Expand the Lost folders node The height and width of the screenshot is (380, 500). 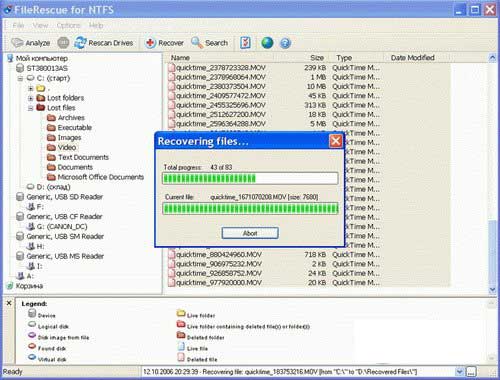pos(31,98)
